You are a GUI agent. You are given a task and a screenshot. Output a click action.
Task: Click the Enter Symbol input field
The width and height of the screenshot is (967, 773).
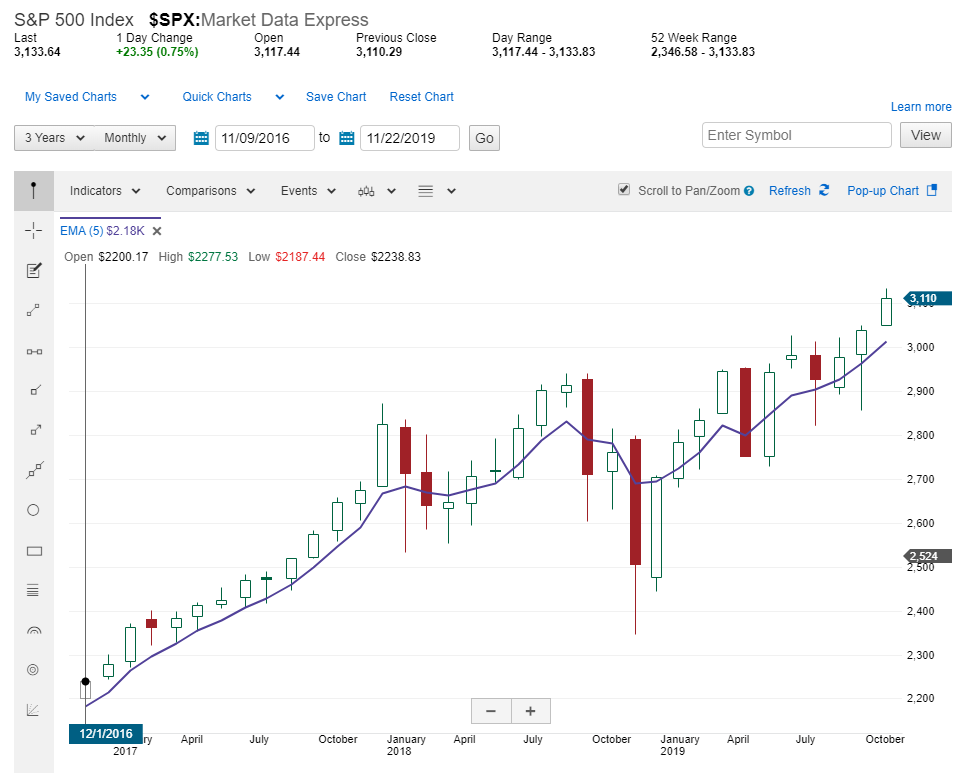click(796, 136)
